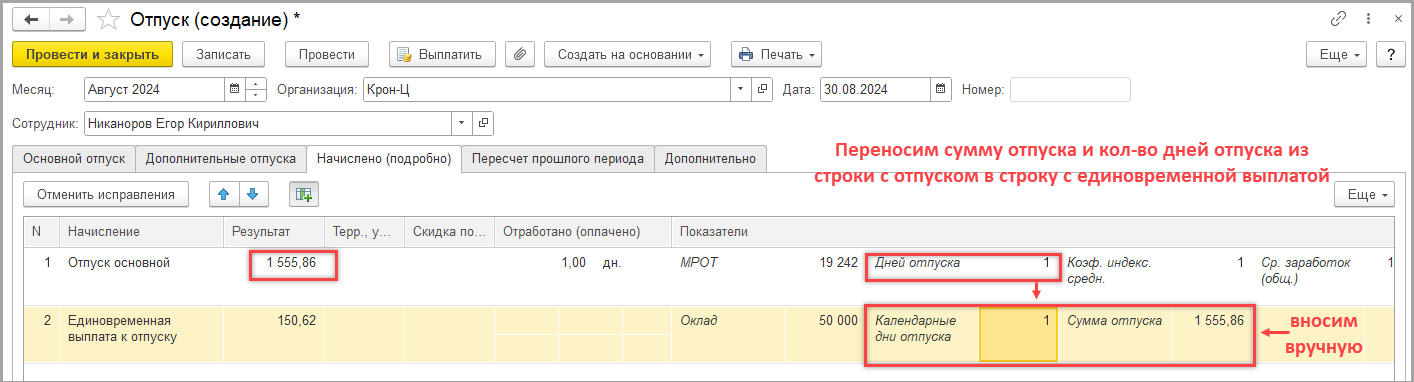This screenshot has height=382, width=1414.
Task: Copy link via the chain icon
Action: pos(1338,18)
